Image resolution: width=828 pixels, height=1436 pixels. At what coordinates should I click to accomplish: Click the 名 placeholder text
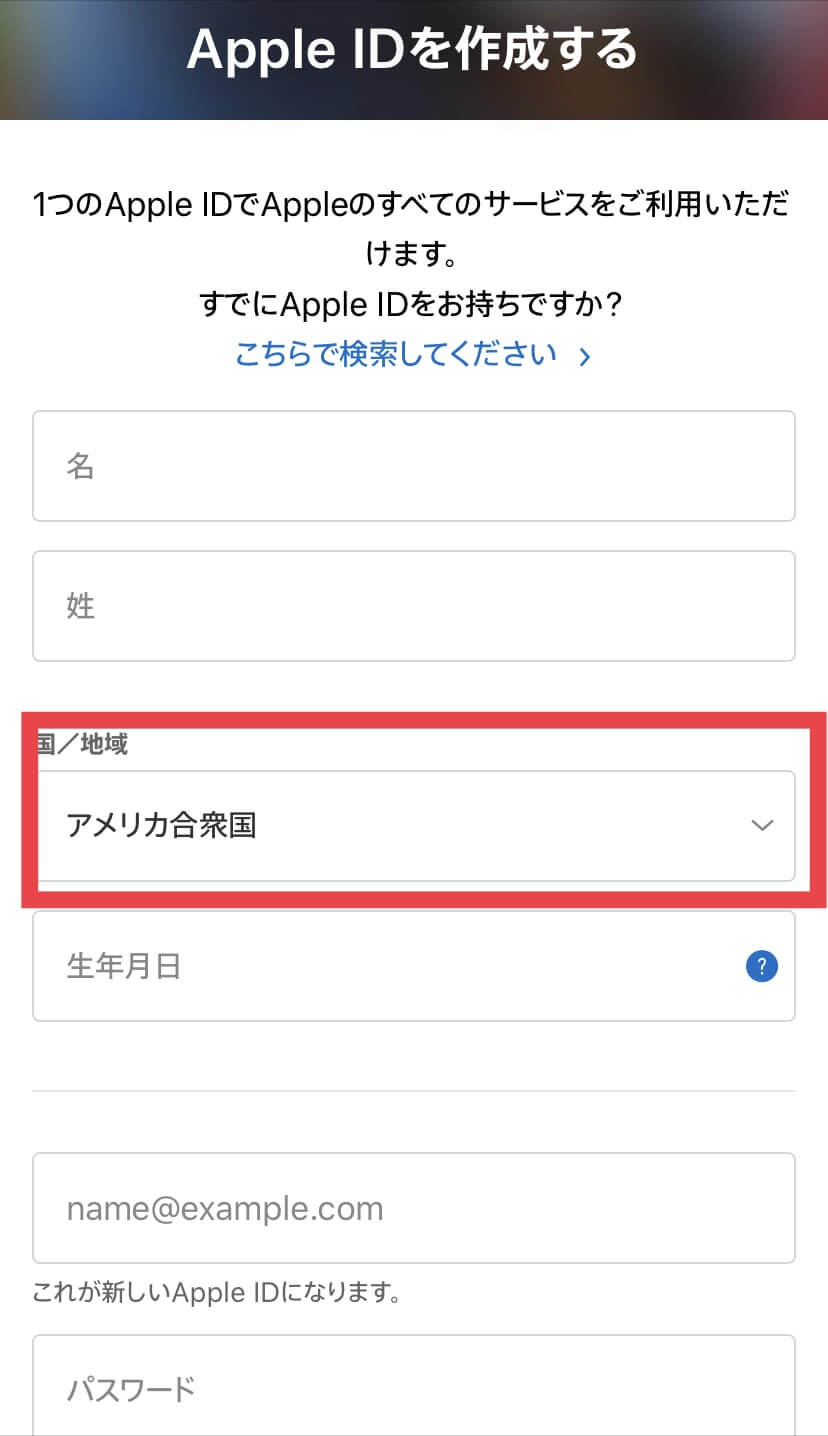[80, 466]
